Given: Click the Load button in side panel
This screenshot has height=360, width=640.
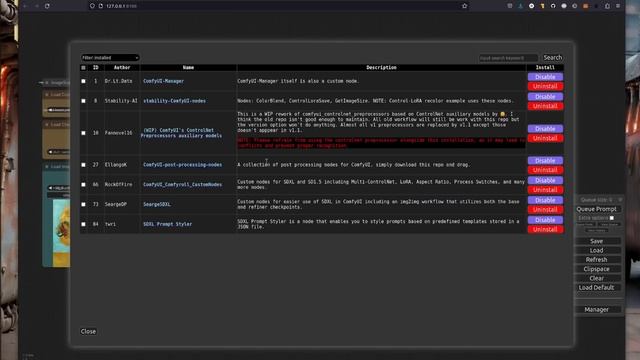Looking at the screenshot, I should [x=596, y=251].
